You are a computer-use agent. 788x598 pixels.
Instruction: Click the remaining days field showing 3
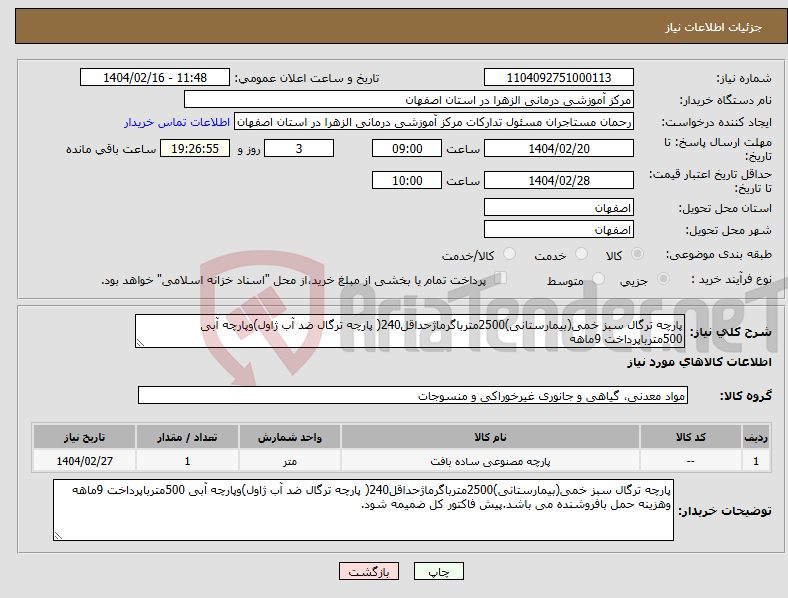[x=299, y=148]
